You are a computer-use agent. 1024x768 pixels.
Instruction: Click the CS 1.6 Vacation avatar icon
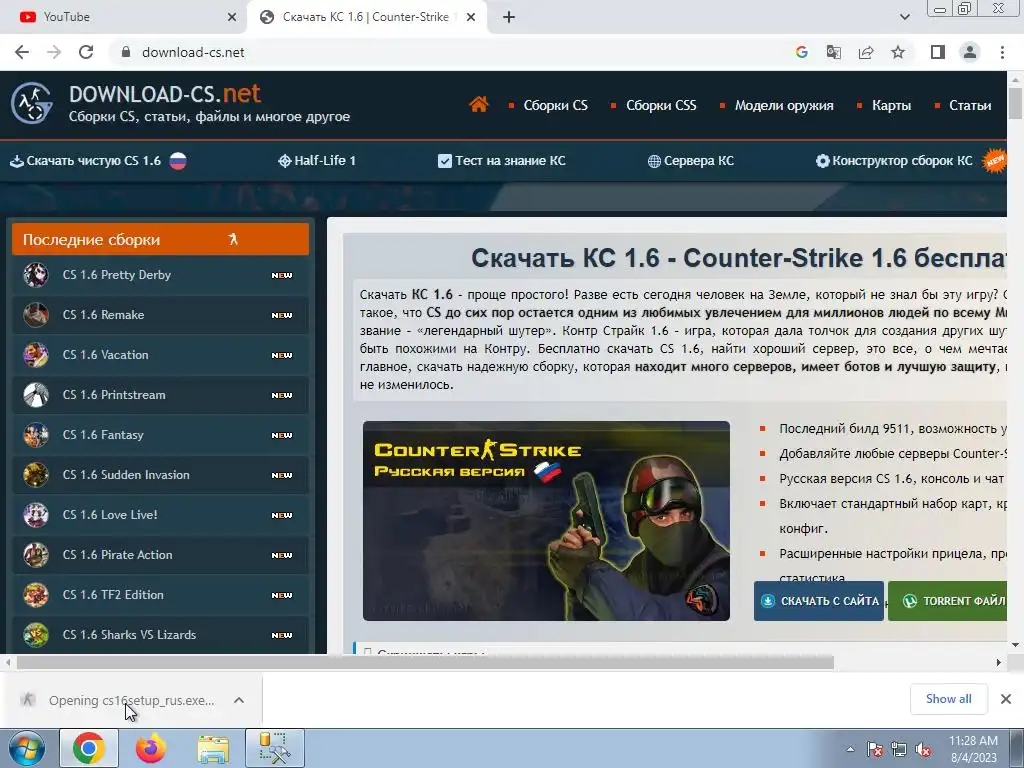point(36,355)
